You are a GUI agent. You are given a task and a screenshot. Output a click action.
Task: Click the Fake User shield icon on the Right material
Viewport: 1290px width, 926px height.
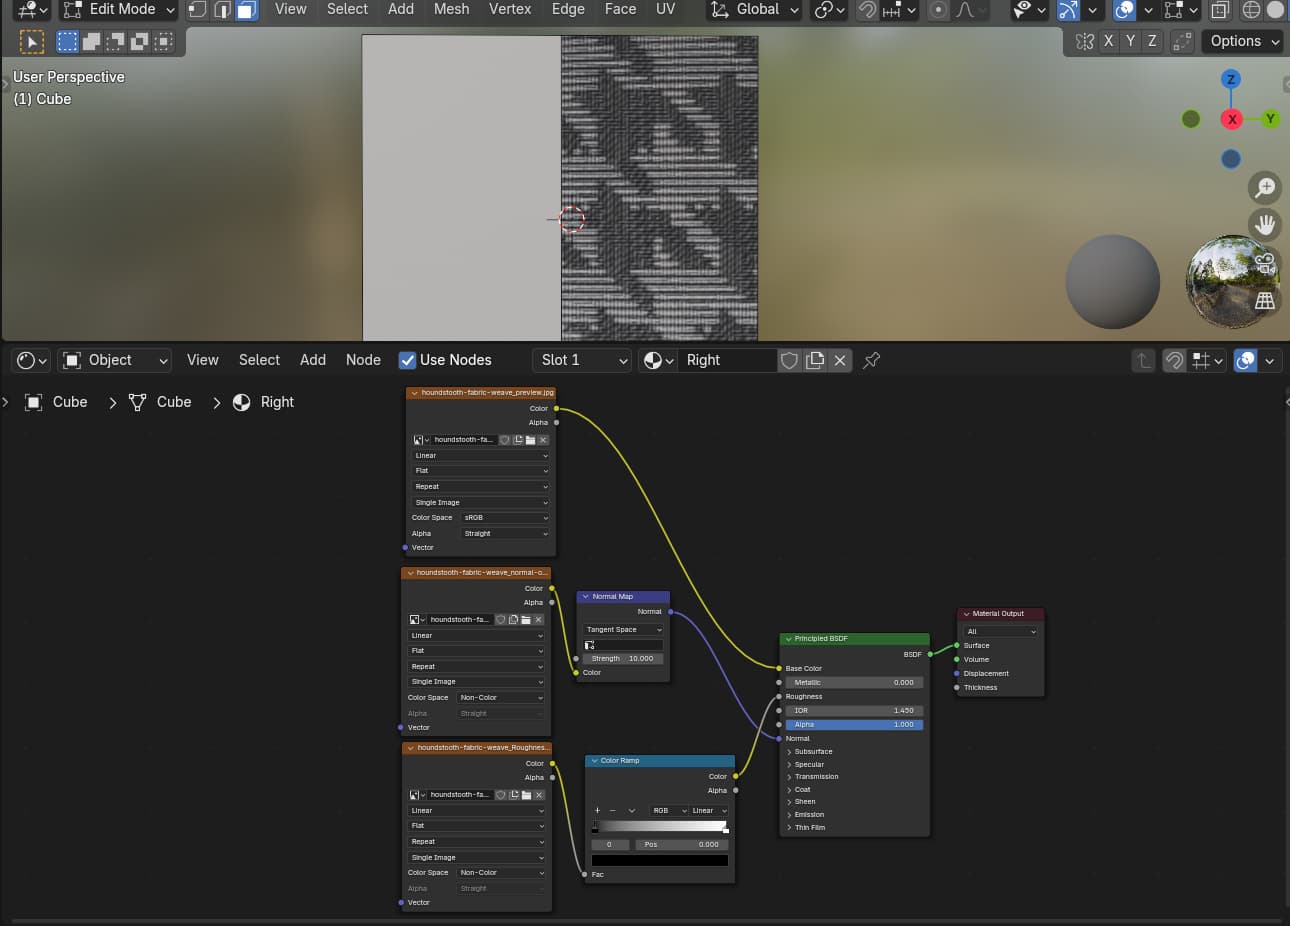(789, 360)
